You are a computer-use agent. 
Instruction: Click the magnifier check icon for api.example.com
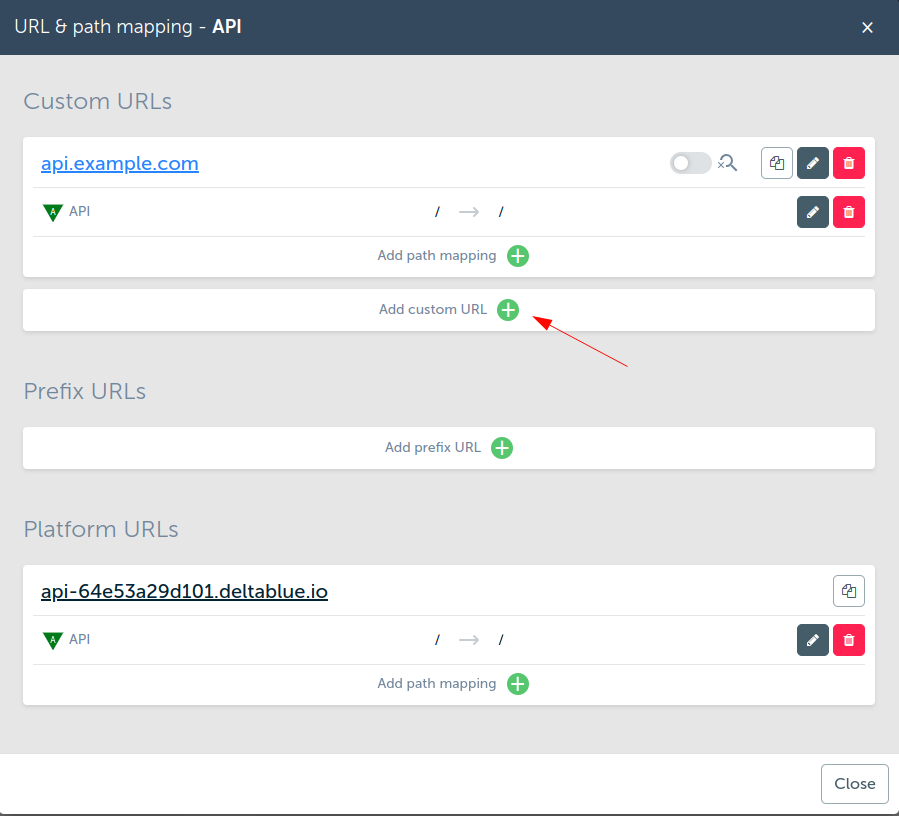[728, 163]
